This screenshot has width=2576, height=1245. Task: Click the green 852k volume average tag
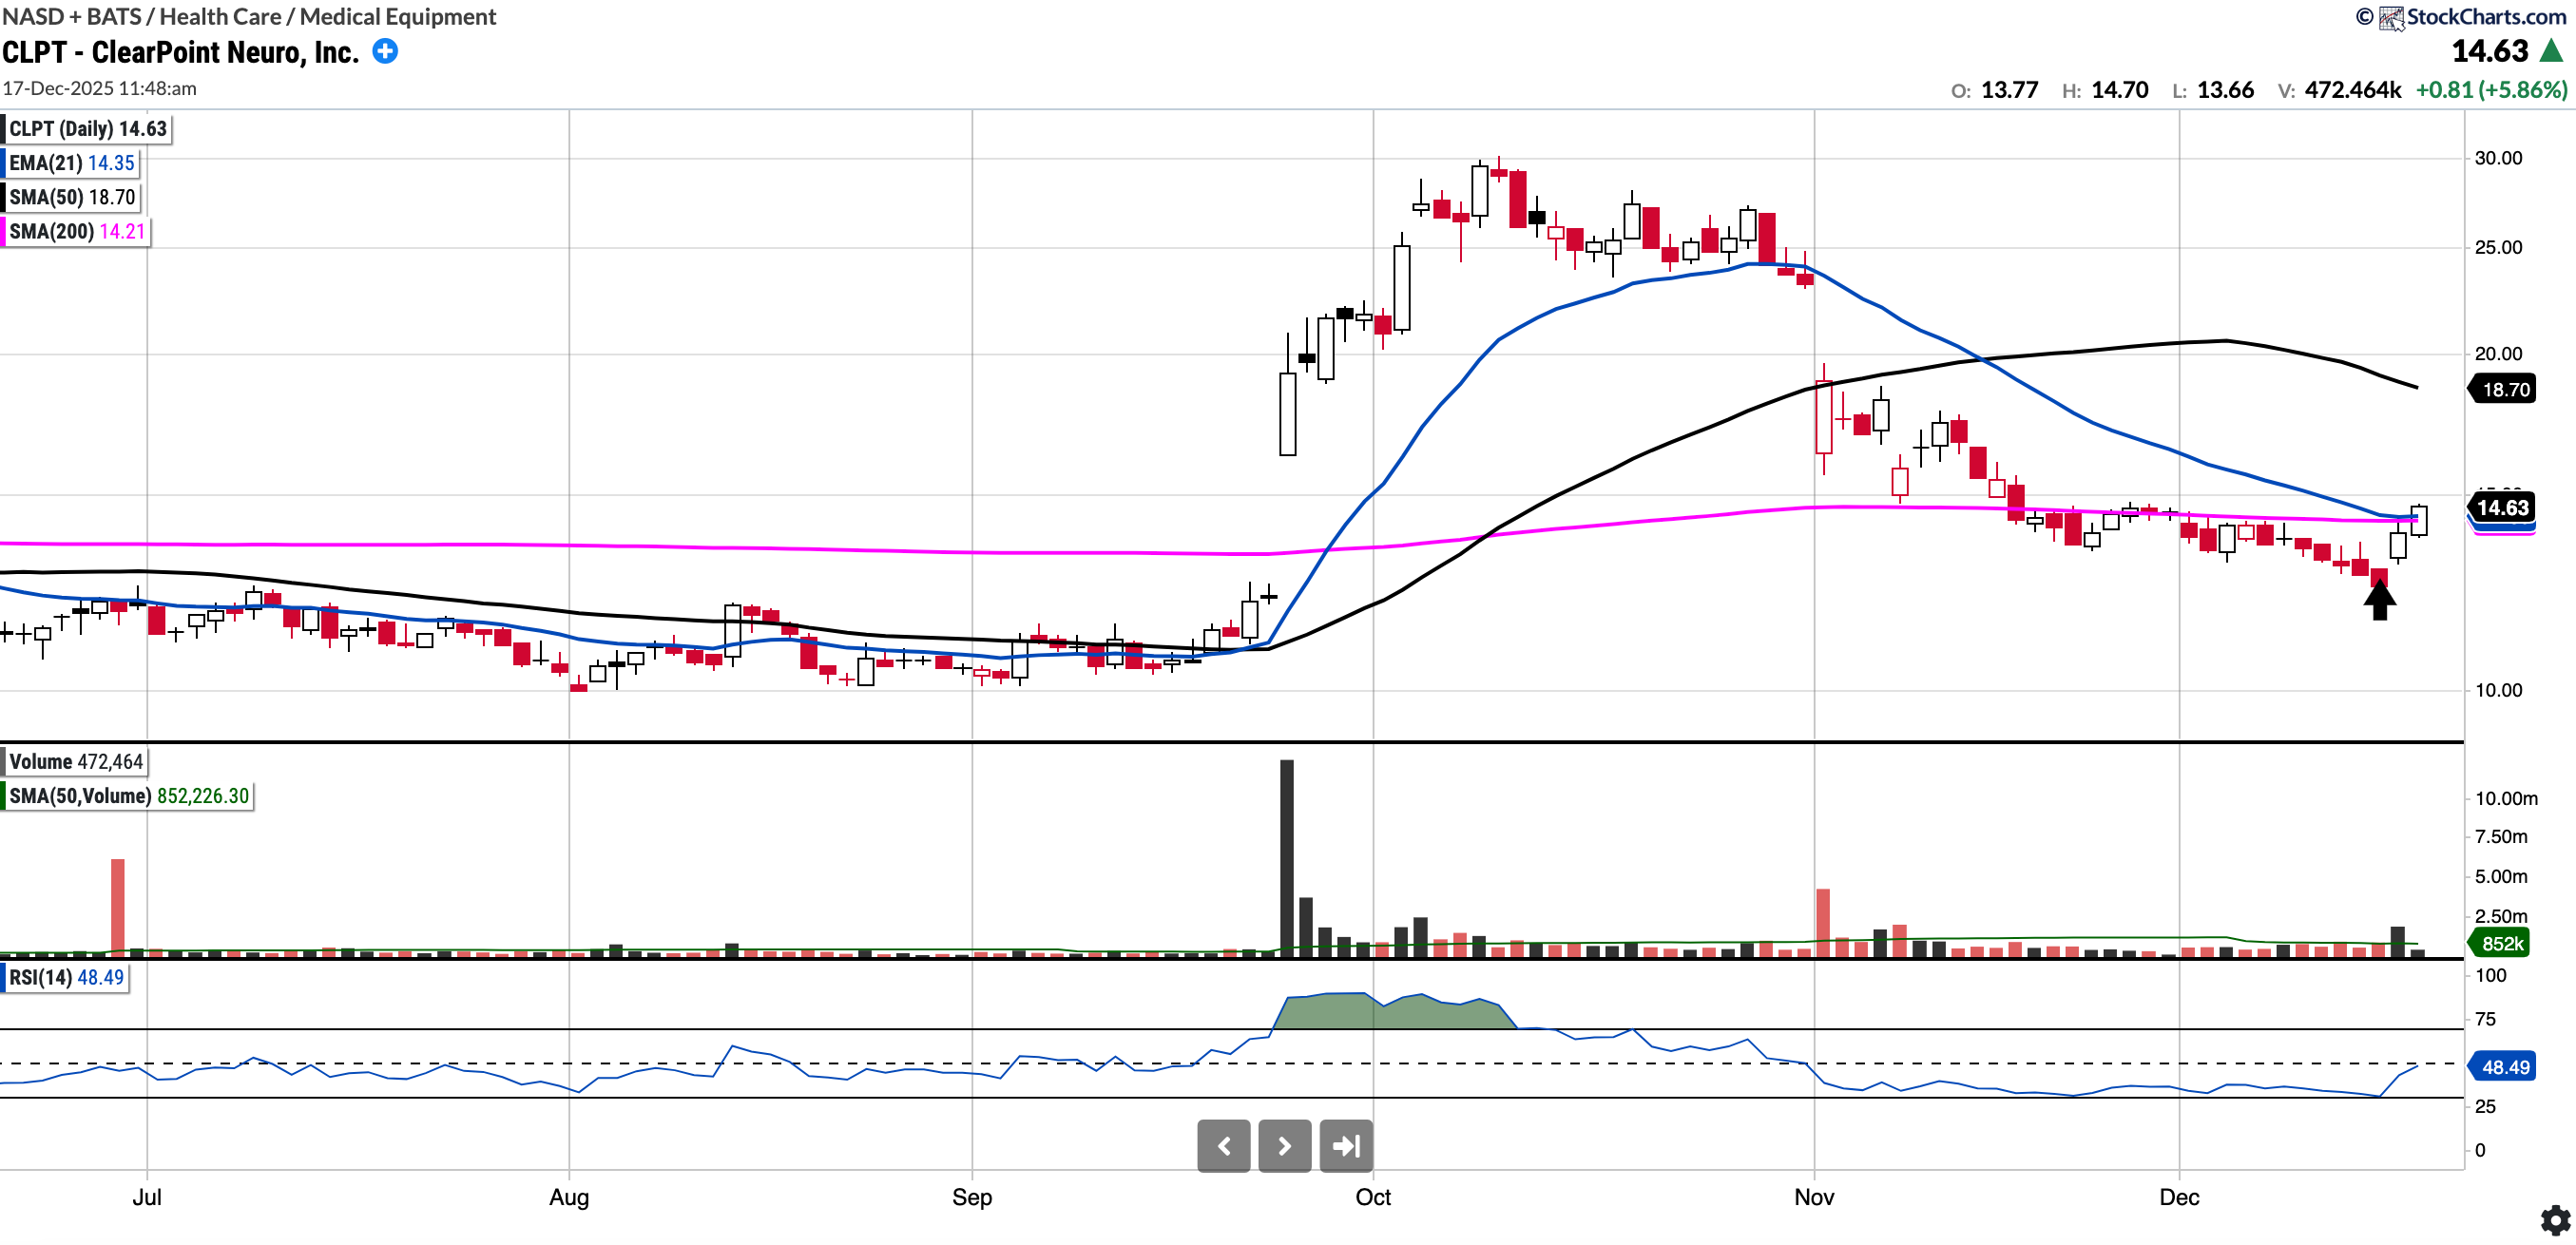point(2502,944)
